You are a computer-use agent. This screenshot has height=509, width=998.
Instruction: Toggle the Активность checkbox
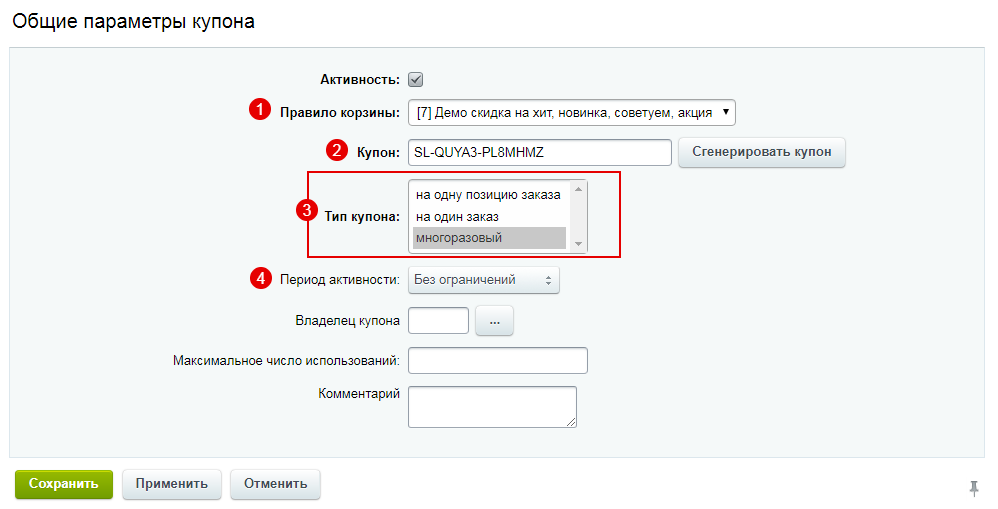pos(416,80)
